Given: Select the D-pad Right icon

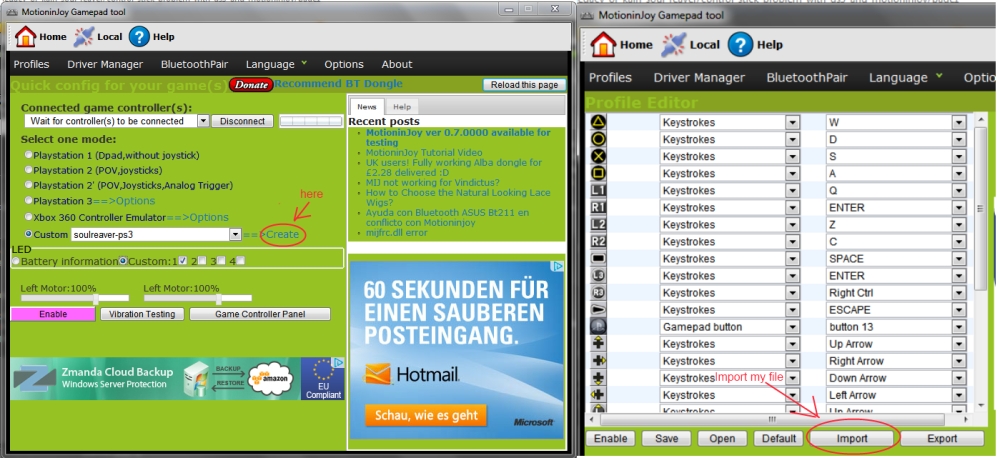Looking at the screenshot, I should 598,361.
